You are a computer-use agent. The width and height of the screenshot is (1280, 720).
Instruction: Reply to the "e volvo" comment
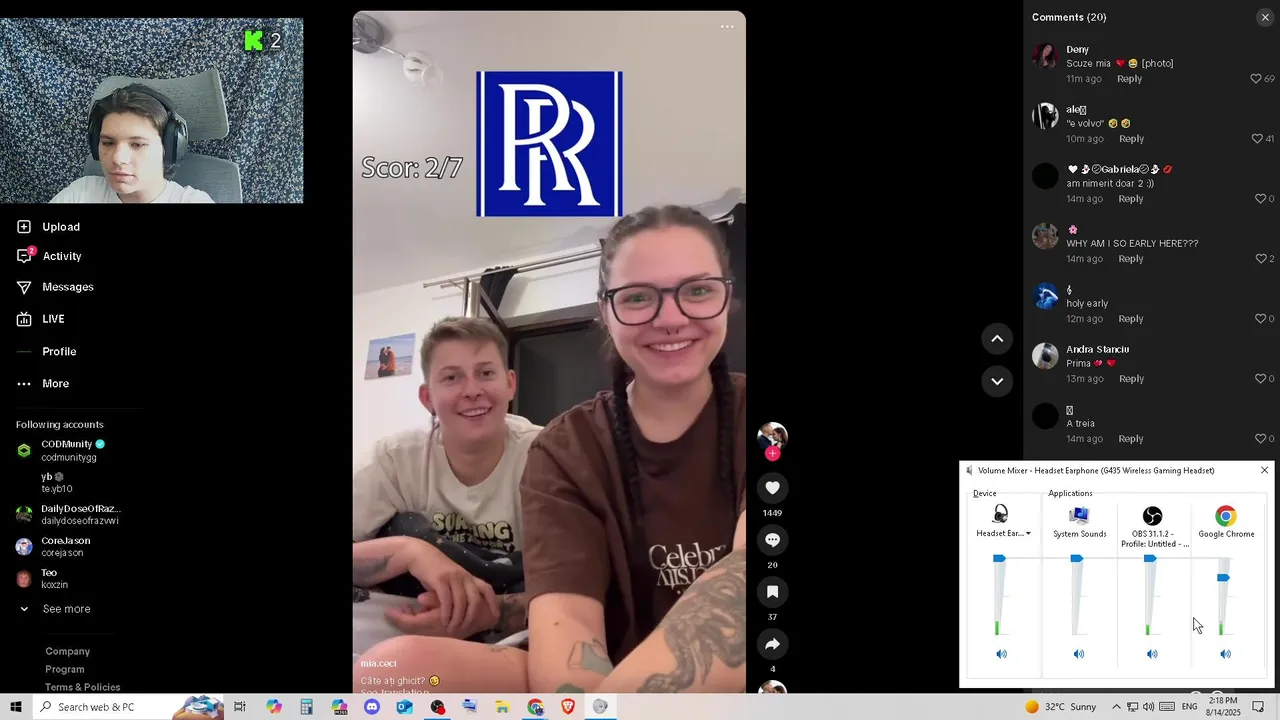(1131, 139)
